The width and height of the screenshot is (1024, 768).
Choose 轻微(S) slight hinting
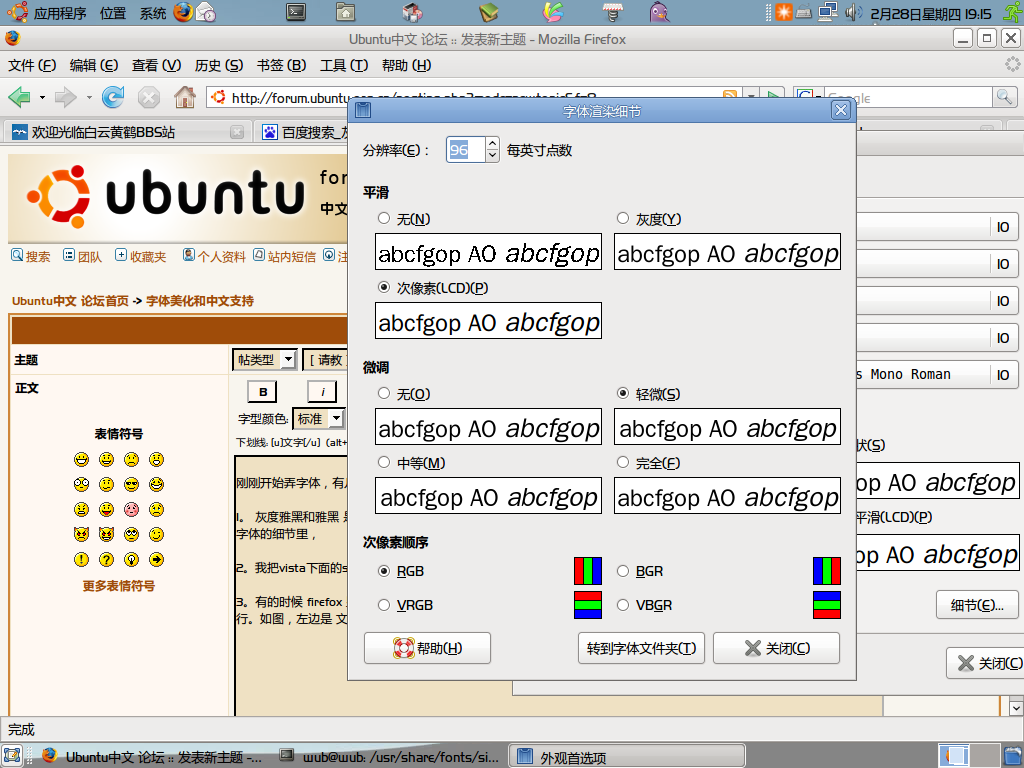623,393
